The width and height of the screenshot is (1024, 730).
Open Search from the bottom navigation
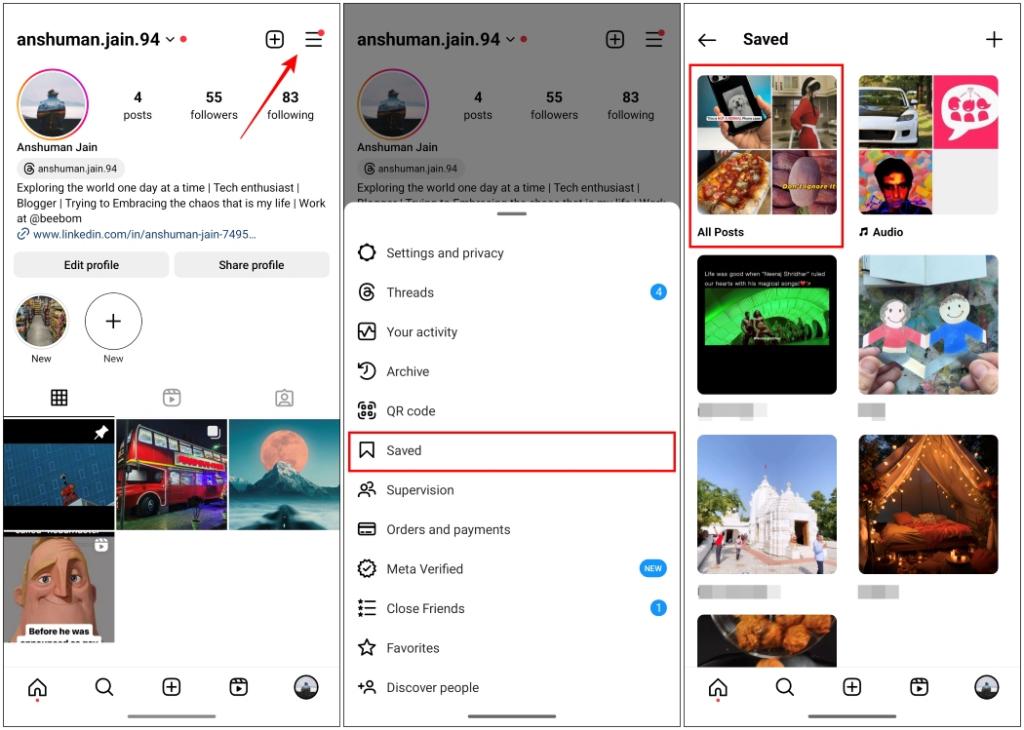105,687
